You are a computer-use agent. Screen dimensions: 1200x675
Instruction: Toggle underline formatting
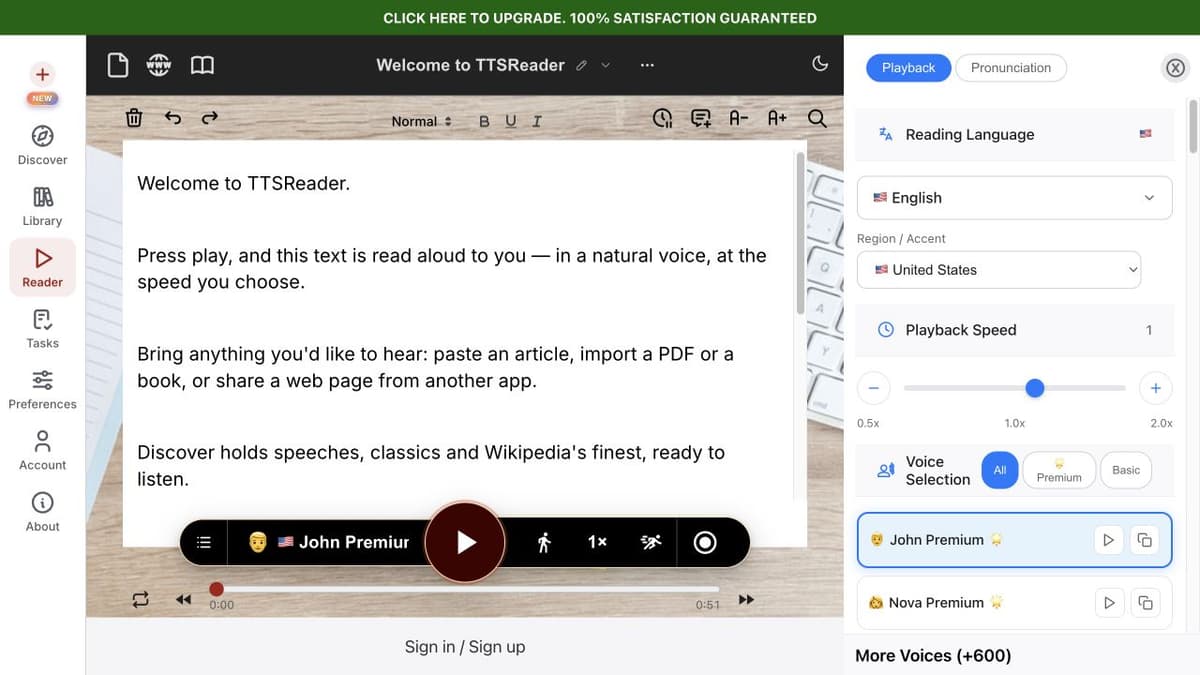click(511, 121)
